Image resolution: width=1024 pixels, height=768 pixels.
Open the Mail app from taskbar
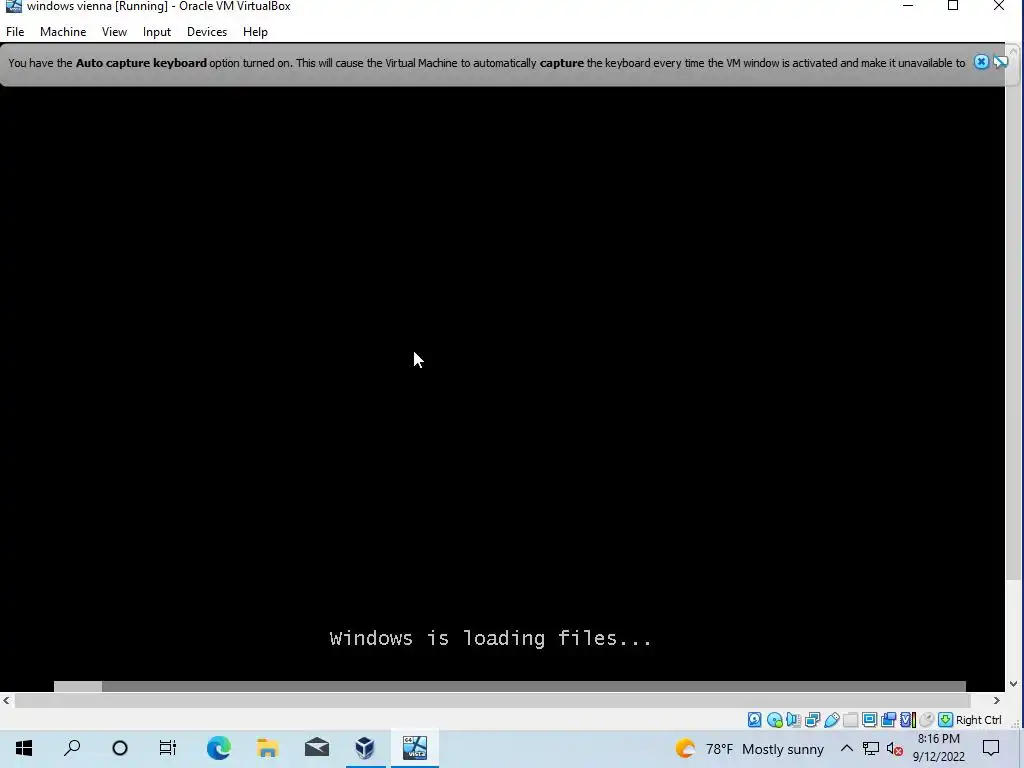tap(317, 748)
